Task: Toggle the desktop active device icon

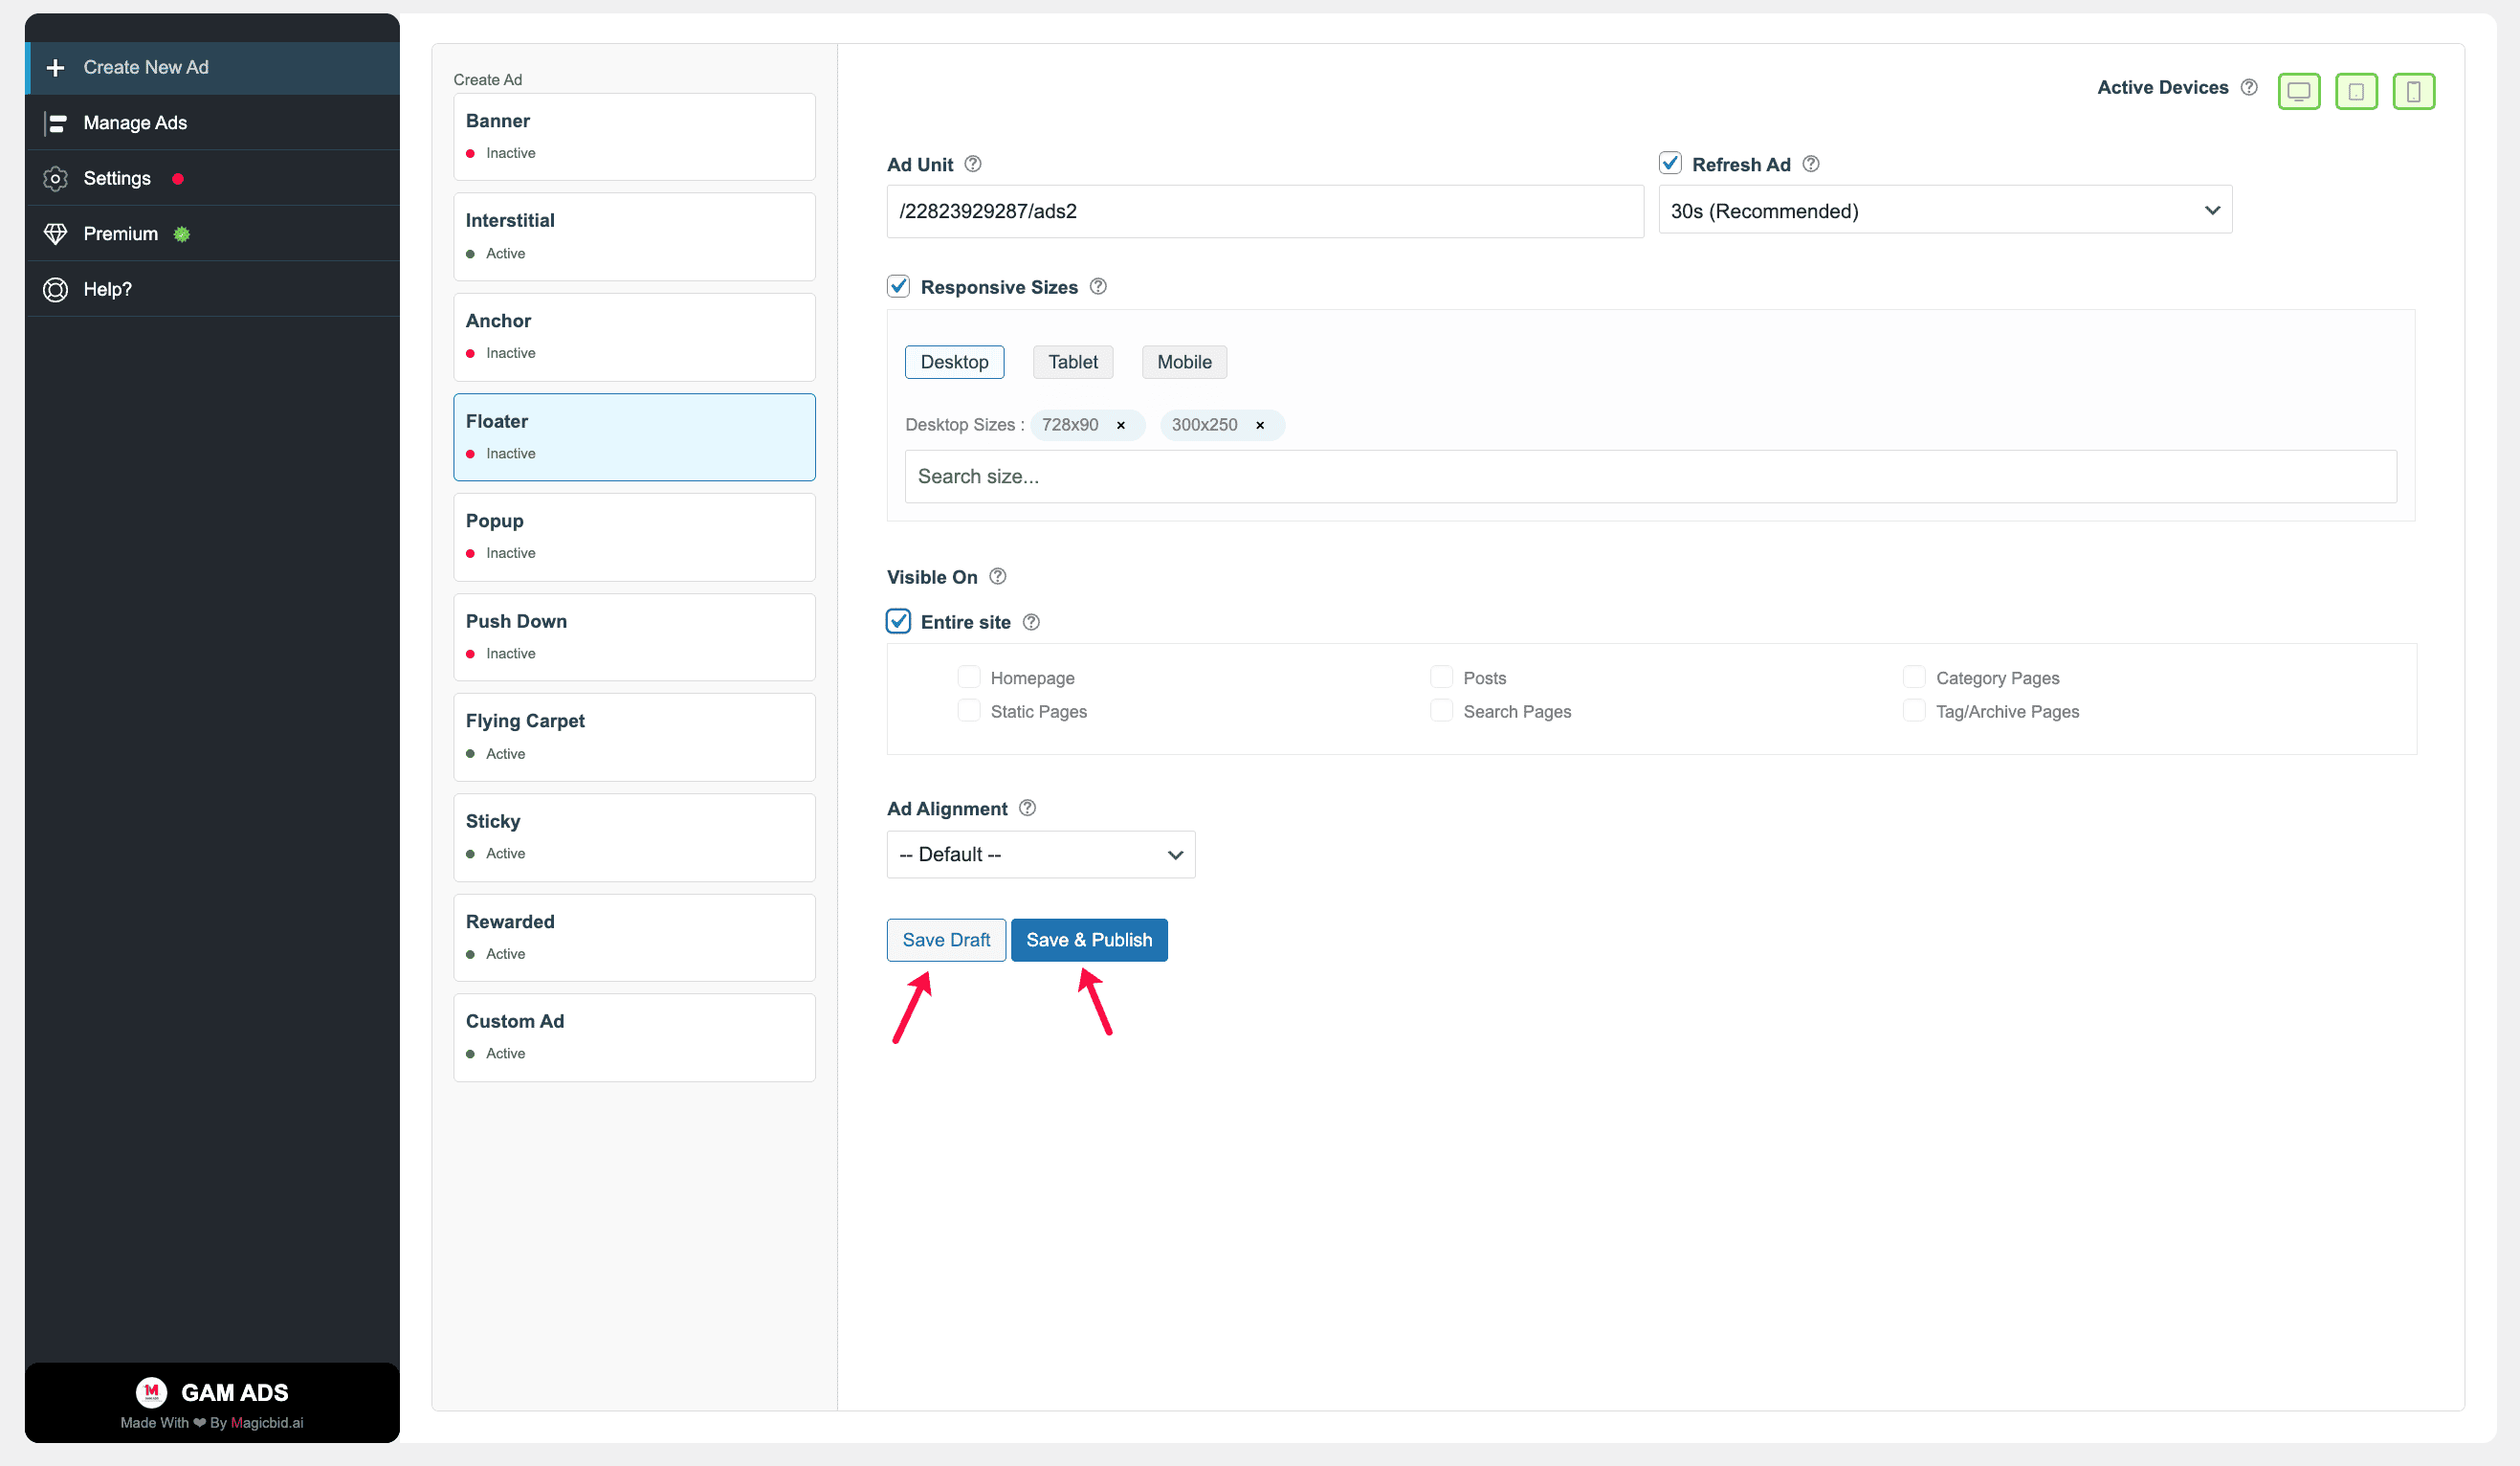Action: click(x=2299, y=92)
